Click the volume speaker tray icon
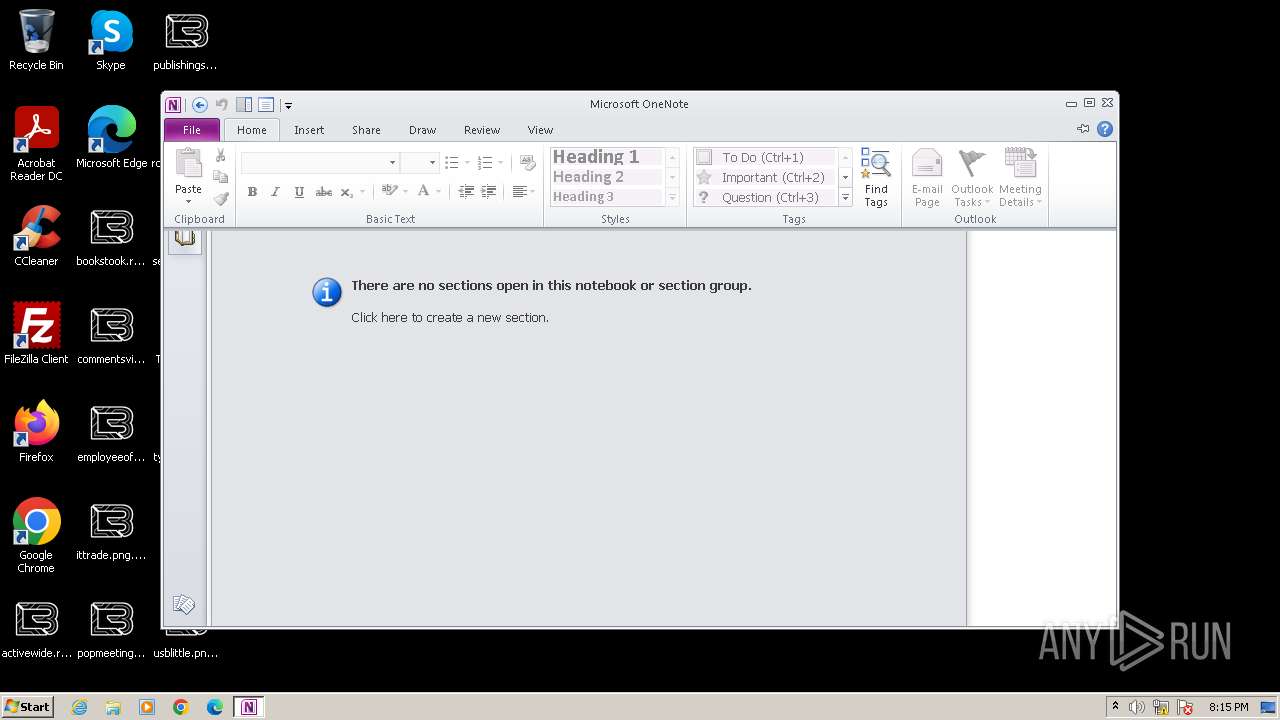Image resolution: width=1280 pixels, height=720 pixels. (1137, 707)
